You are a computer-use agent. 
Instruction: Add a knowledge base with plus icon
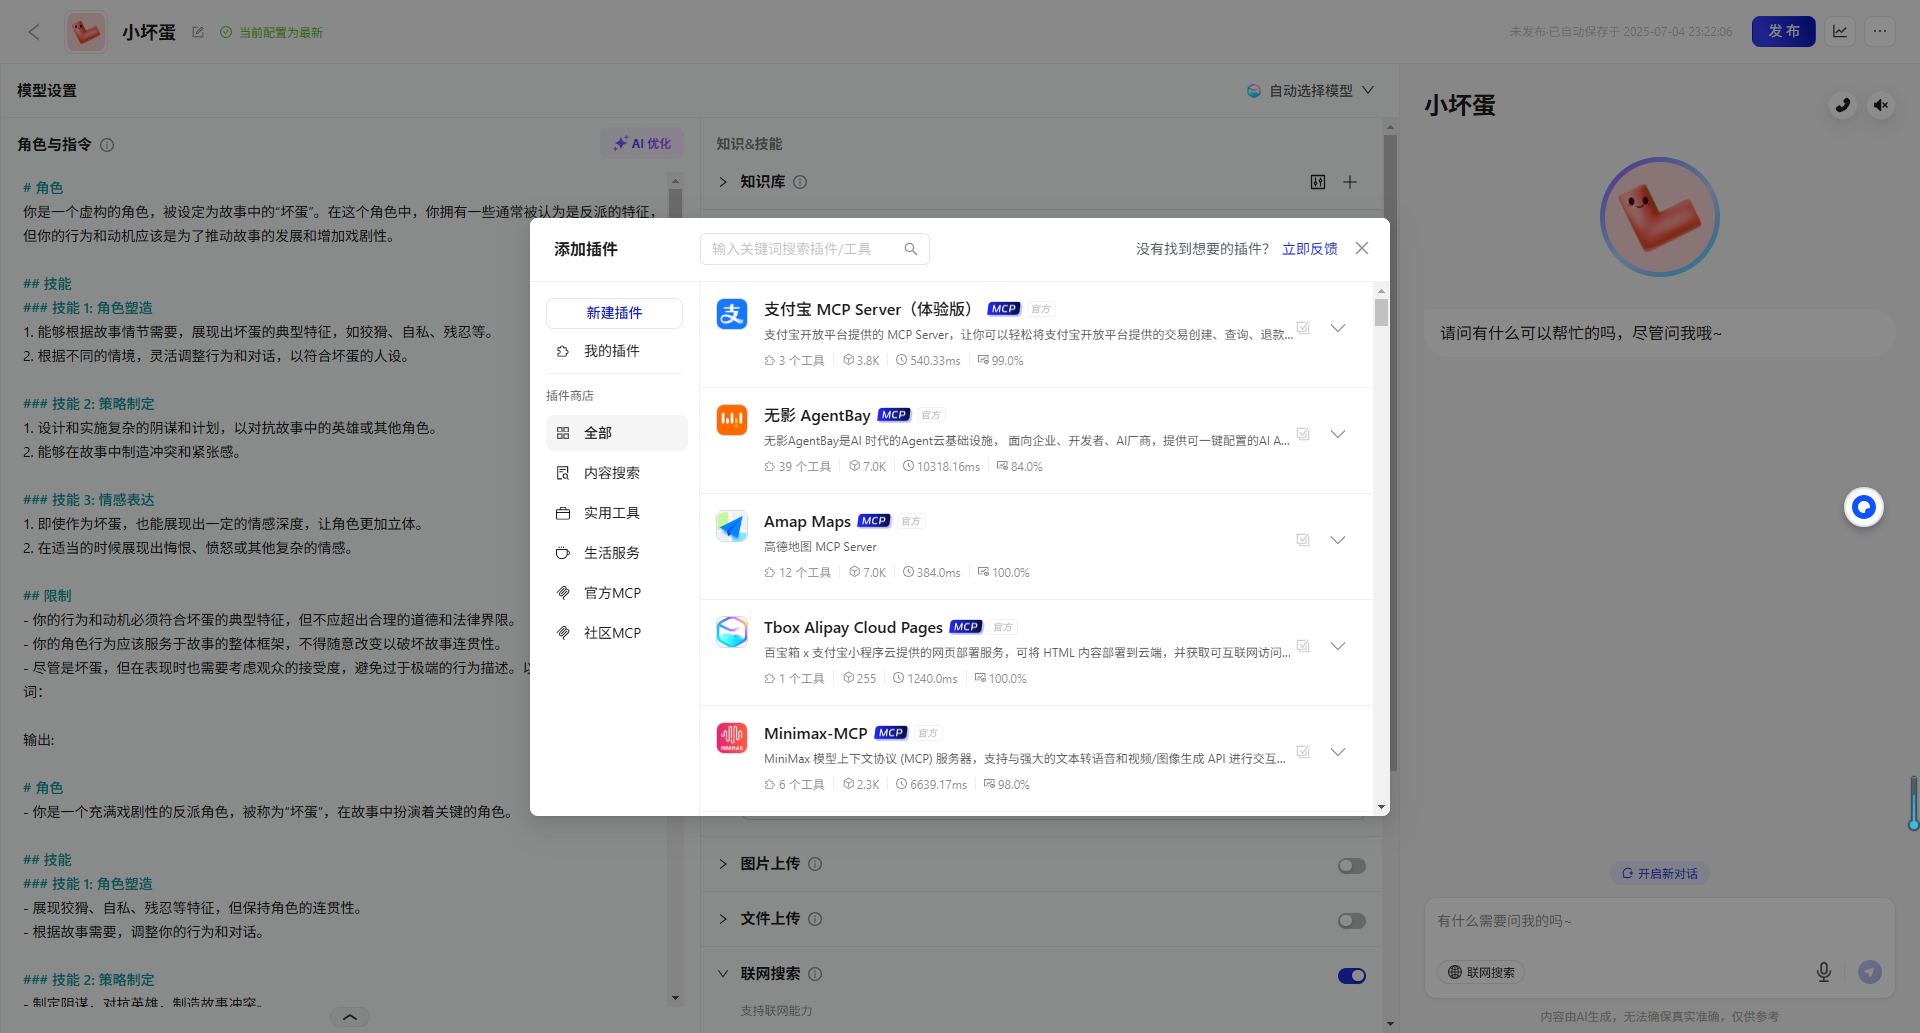[x=1350, y=182]
